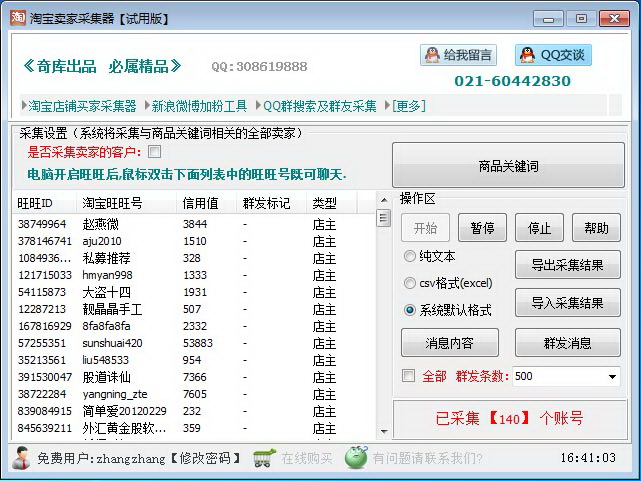Click the green thinking face icon
The height and width of the screenshot is (481, 641).
pyautogui.click(x=356, y=457)
